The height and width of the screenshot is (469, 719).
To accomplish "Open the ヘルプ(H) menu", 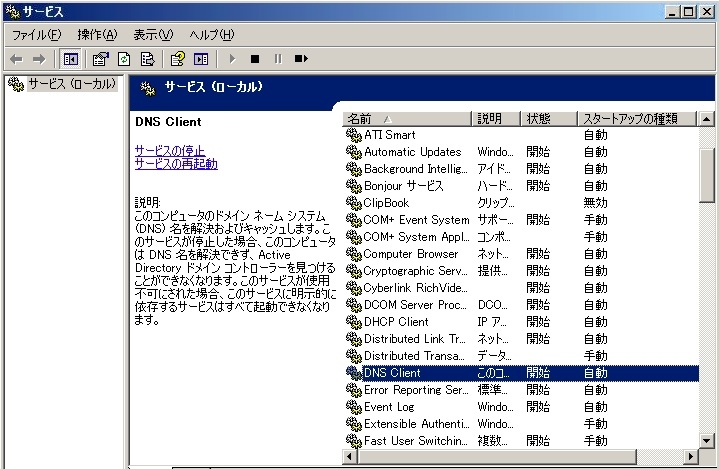I will 211,35.
